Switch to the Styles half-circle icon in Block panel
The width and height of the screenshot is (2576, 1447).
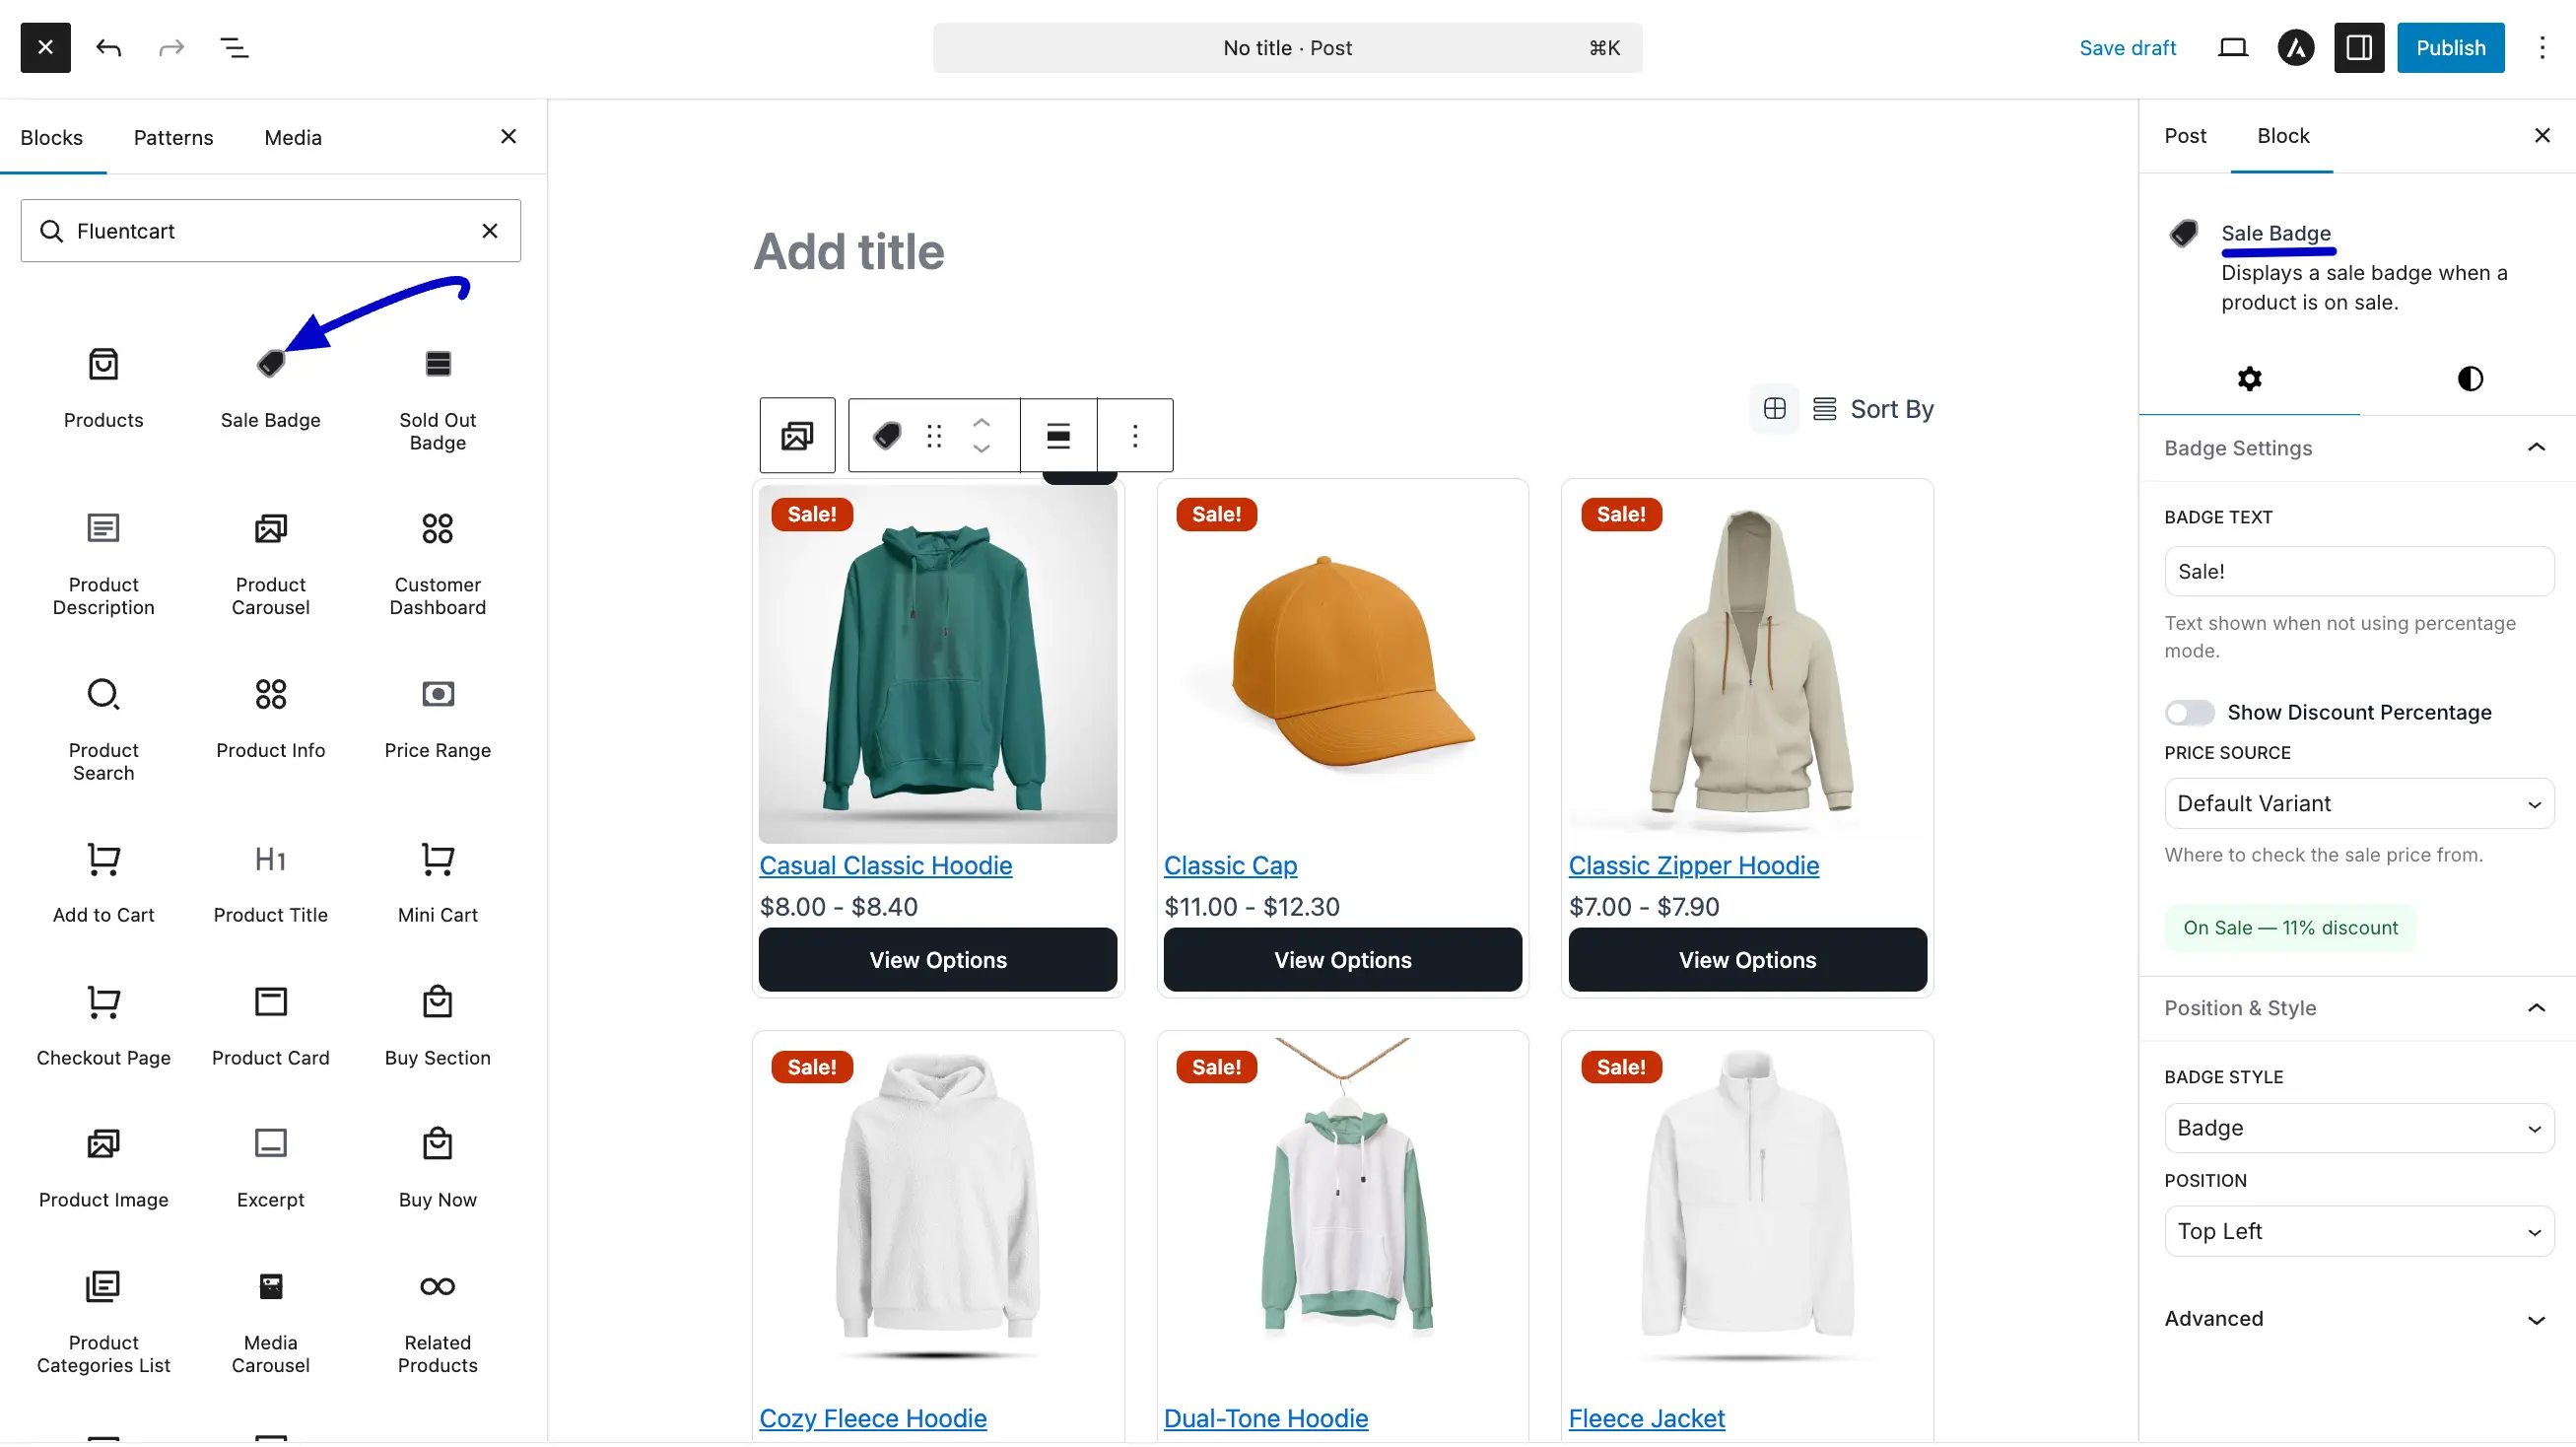pos(2469,378)
